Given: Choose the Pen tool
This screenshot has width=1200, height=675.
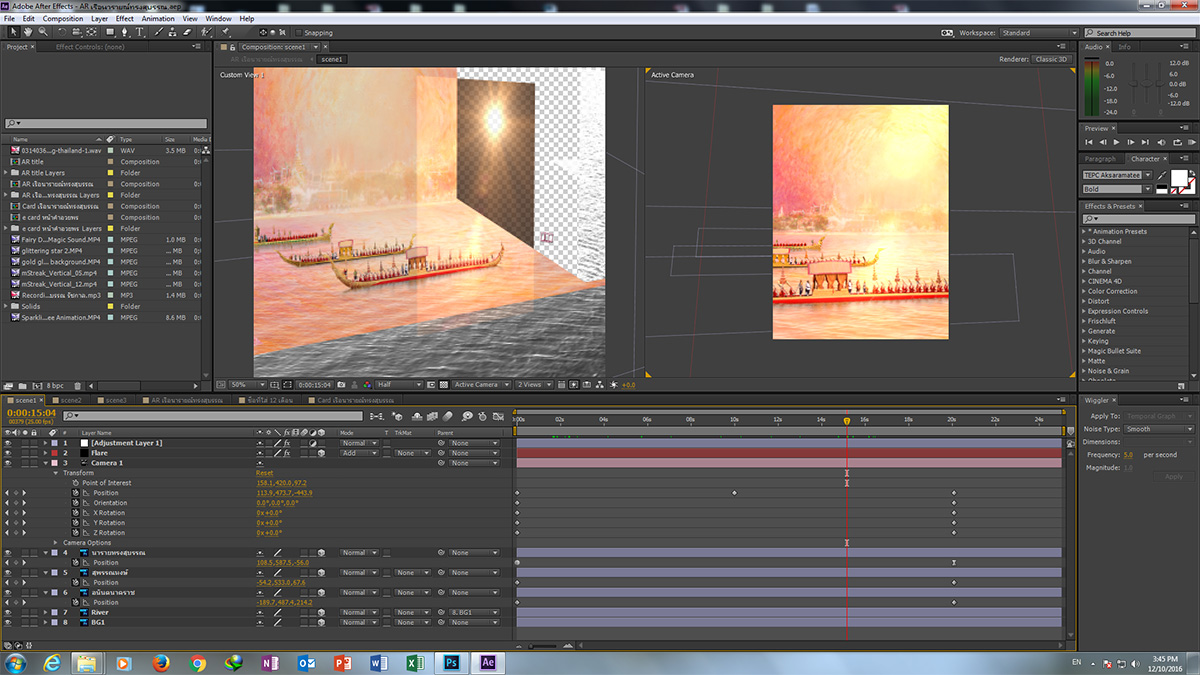Looking at the screenshot, I should click(124, 32).
